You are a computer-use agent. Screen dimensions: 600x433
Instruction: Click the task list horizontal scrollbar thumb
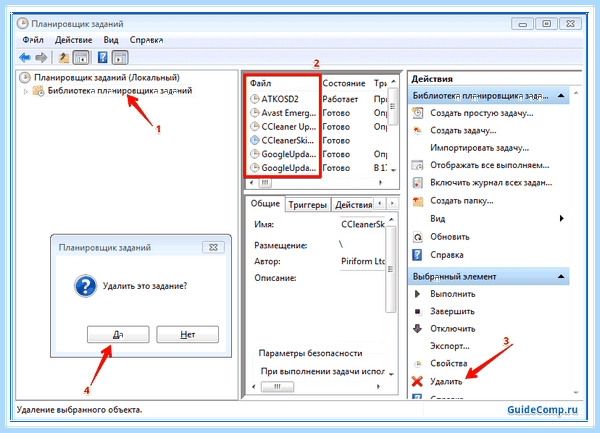point(265,183)
